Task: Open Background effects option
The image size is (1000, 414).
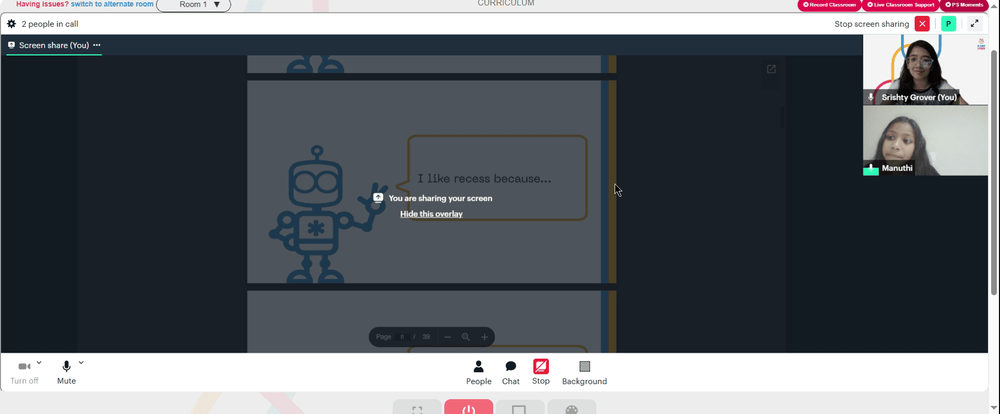Action: click(584, 373)
